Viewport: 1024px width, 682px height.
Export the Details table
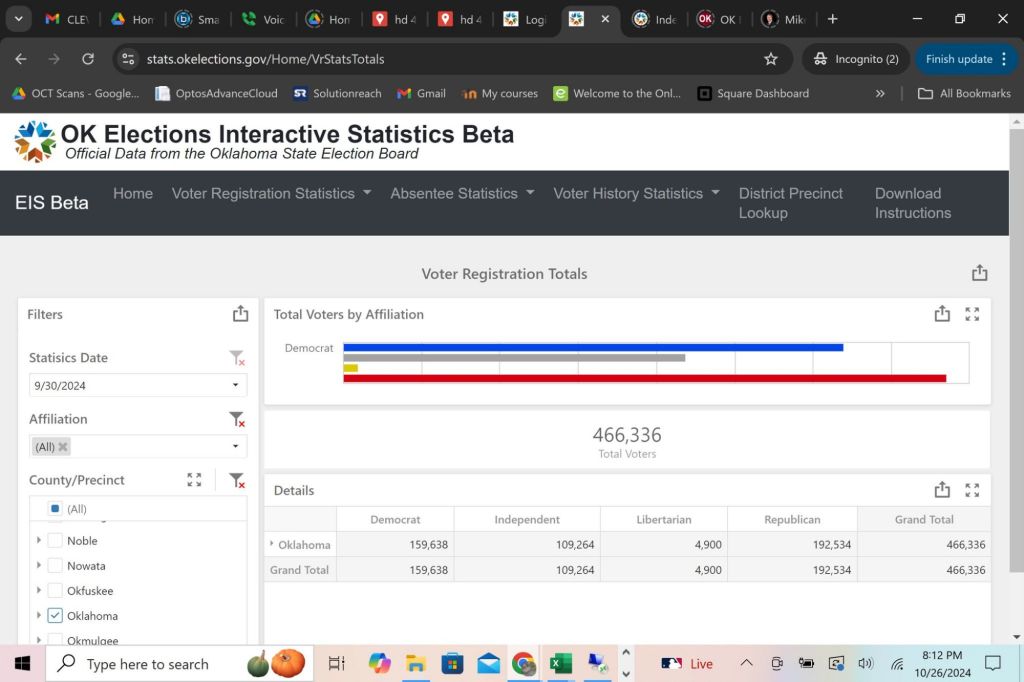pyautogui.click(x=942, y=490)
